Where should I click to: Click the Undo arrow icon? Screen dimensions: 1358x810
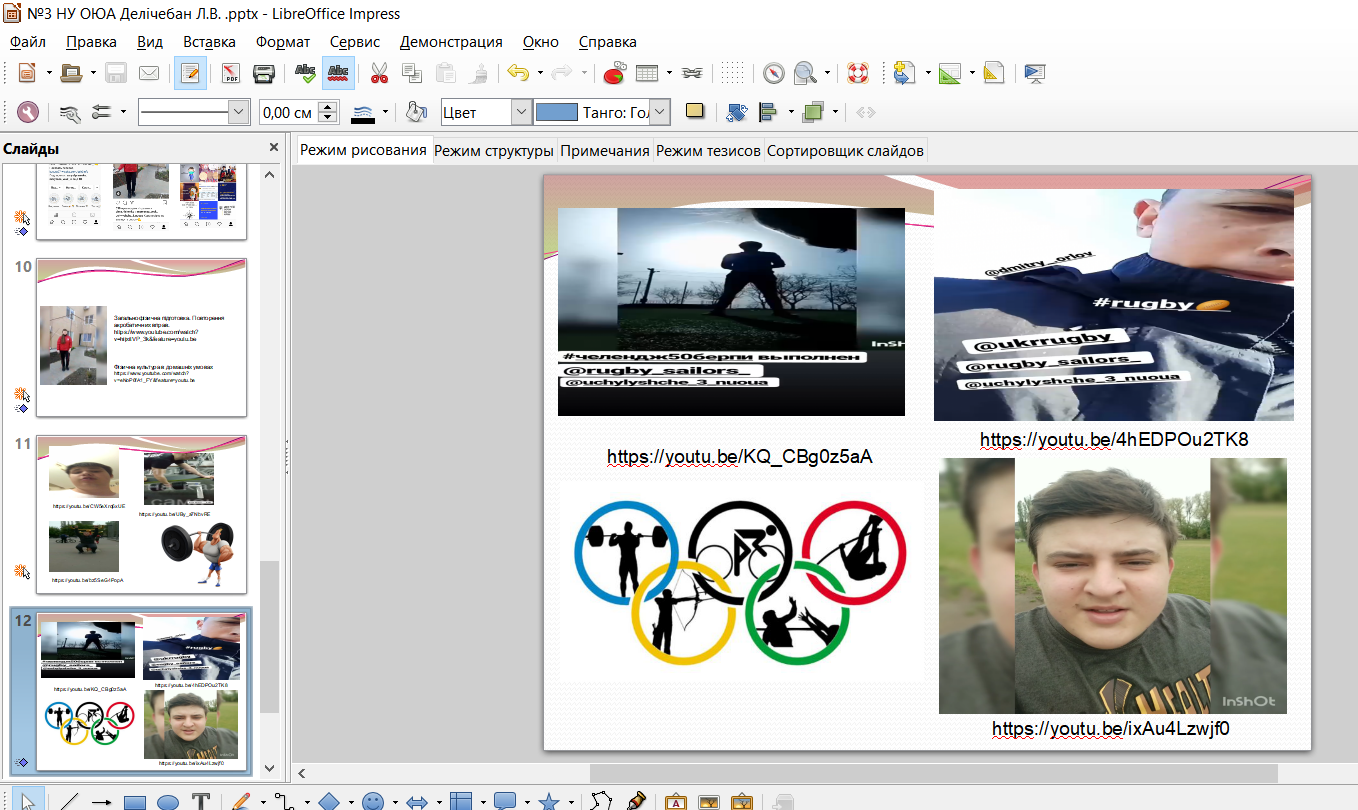click(517, 73)
